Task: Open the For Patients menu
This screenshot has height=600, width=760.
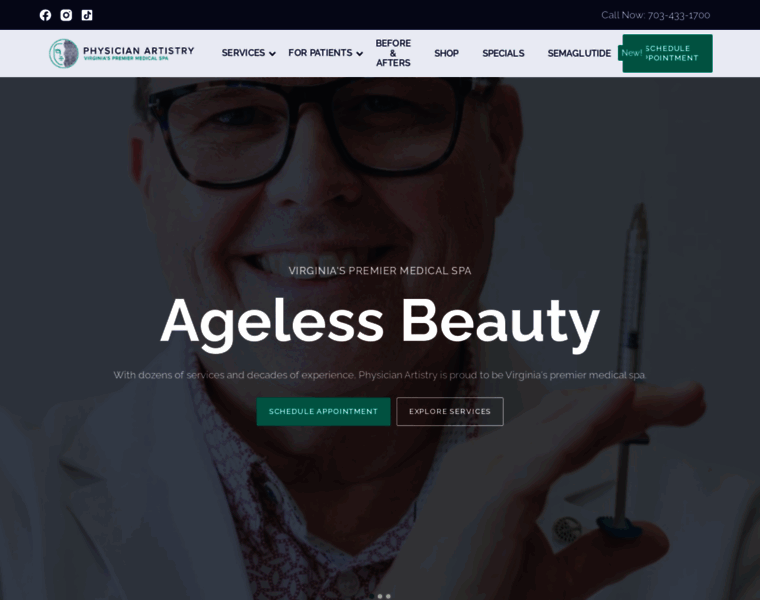Action: [x=320, y=53]
